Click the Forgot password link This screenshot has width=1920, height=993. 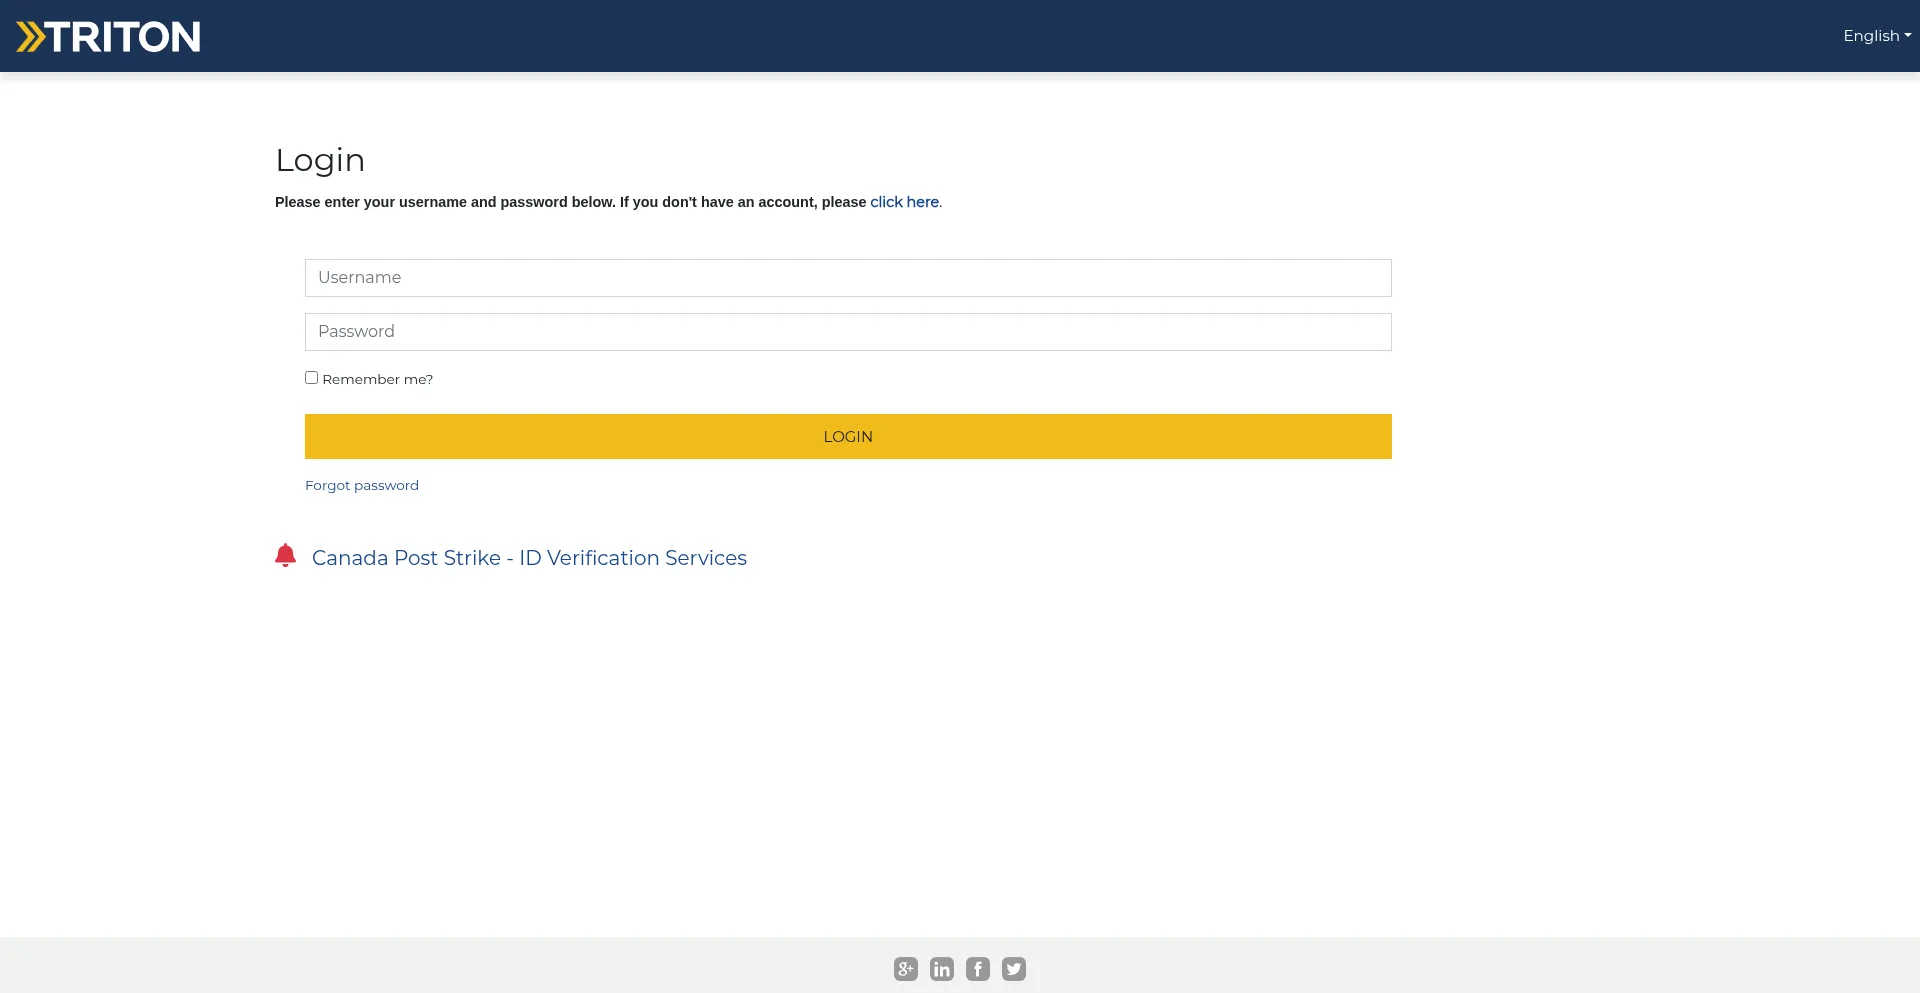pos(361,486)
